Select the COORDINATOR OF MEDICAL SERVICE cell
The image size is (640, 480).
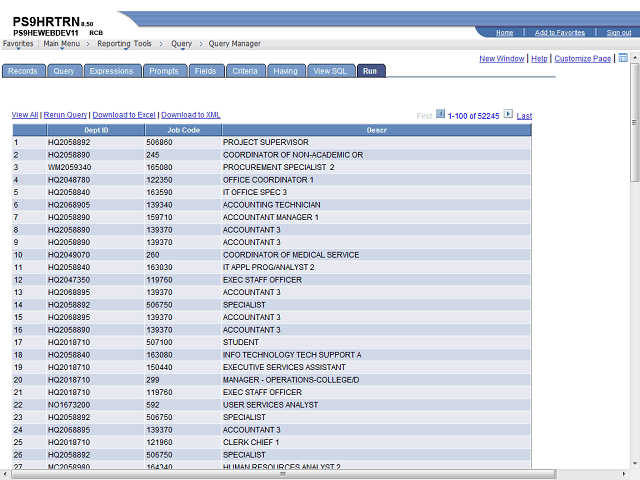376,255
